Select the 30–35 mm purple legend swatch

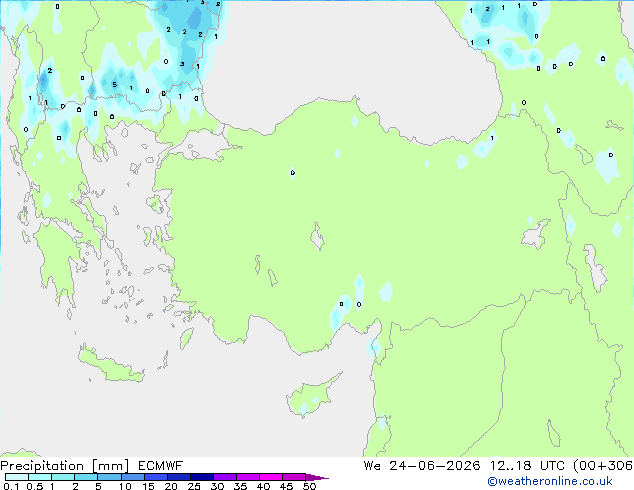click(x=224, y=477)
